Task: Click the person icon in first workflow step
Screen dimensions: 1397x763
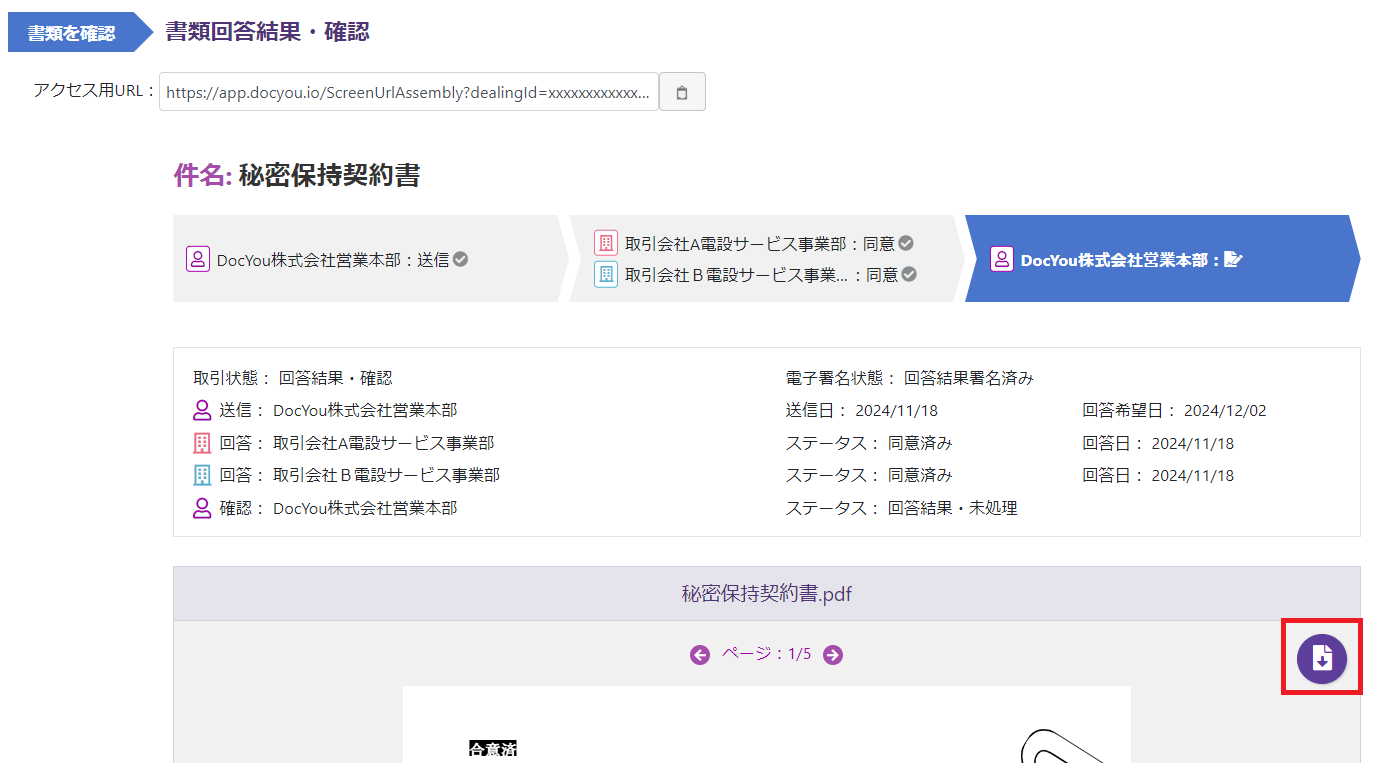Action: (x=197, y=259)
